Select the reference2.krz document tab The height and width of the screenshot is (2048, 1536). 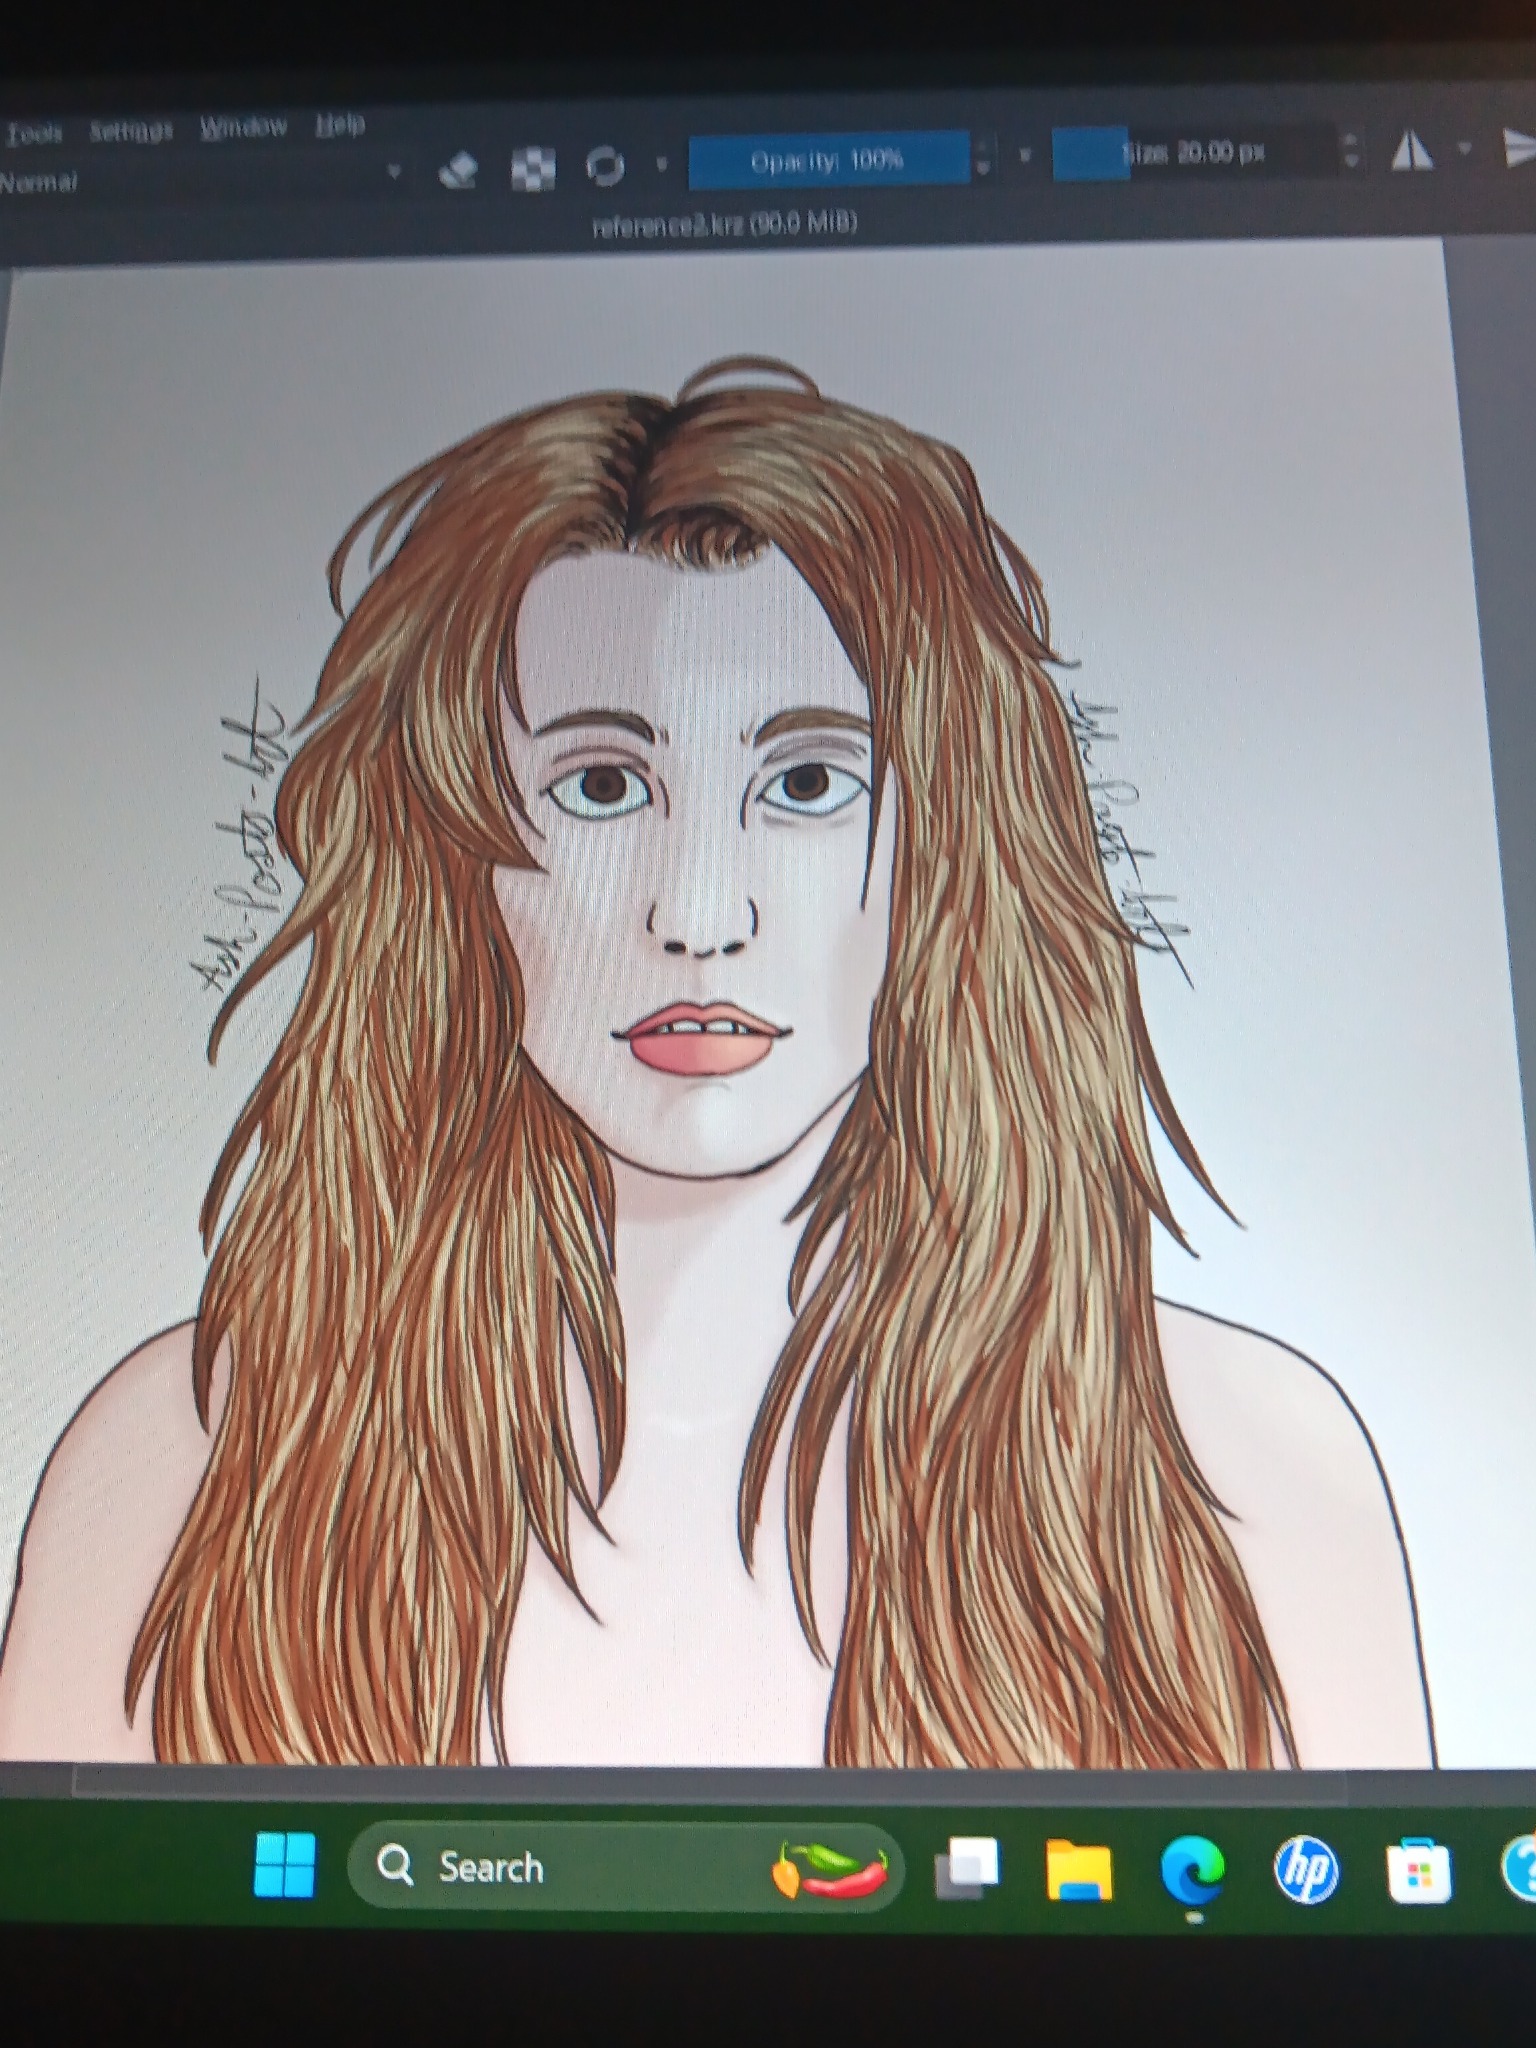coord(725,225)
